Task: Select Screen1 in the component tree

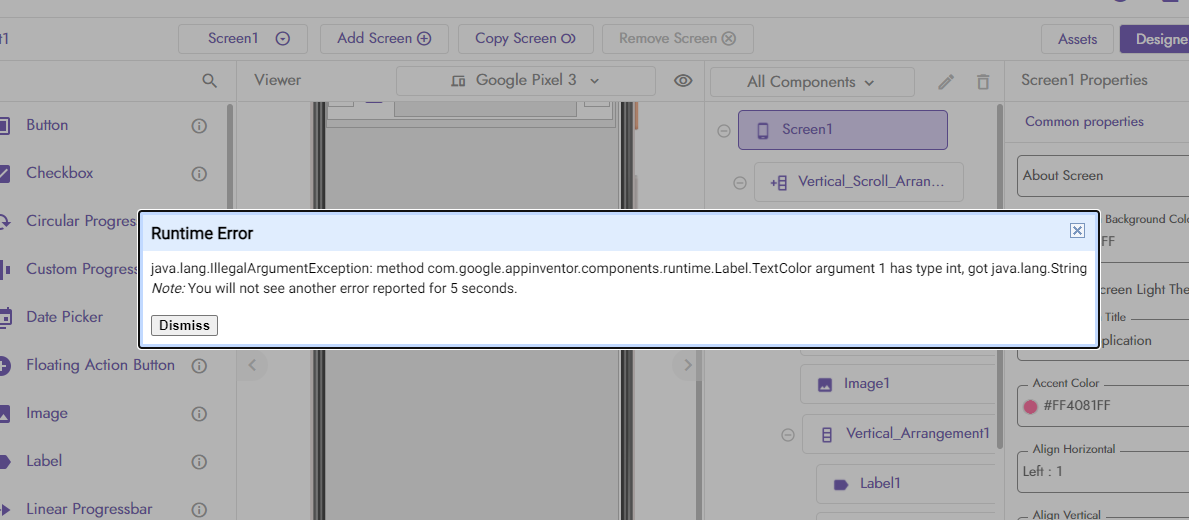Action: coord(842,130)
